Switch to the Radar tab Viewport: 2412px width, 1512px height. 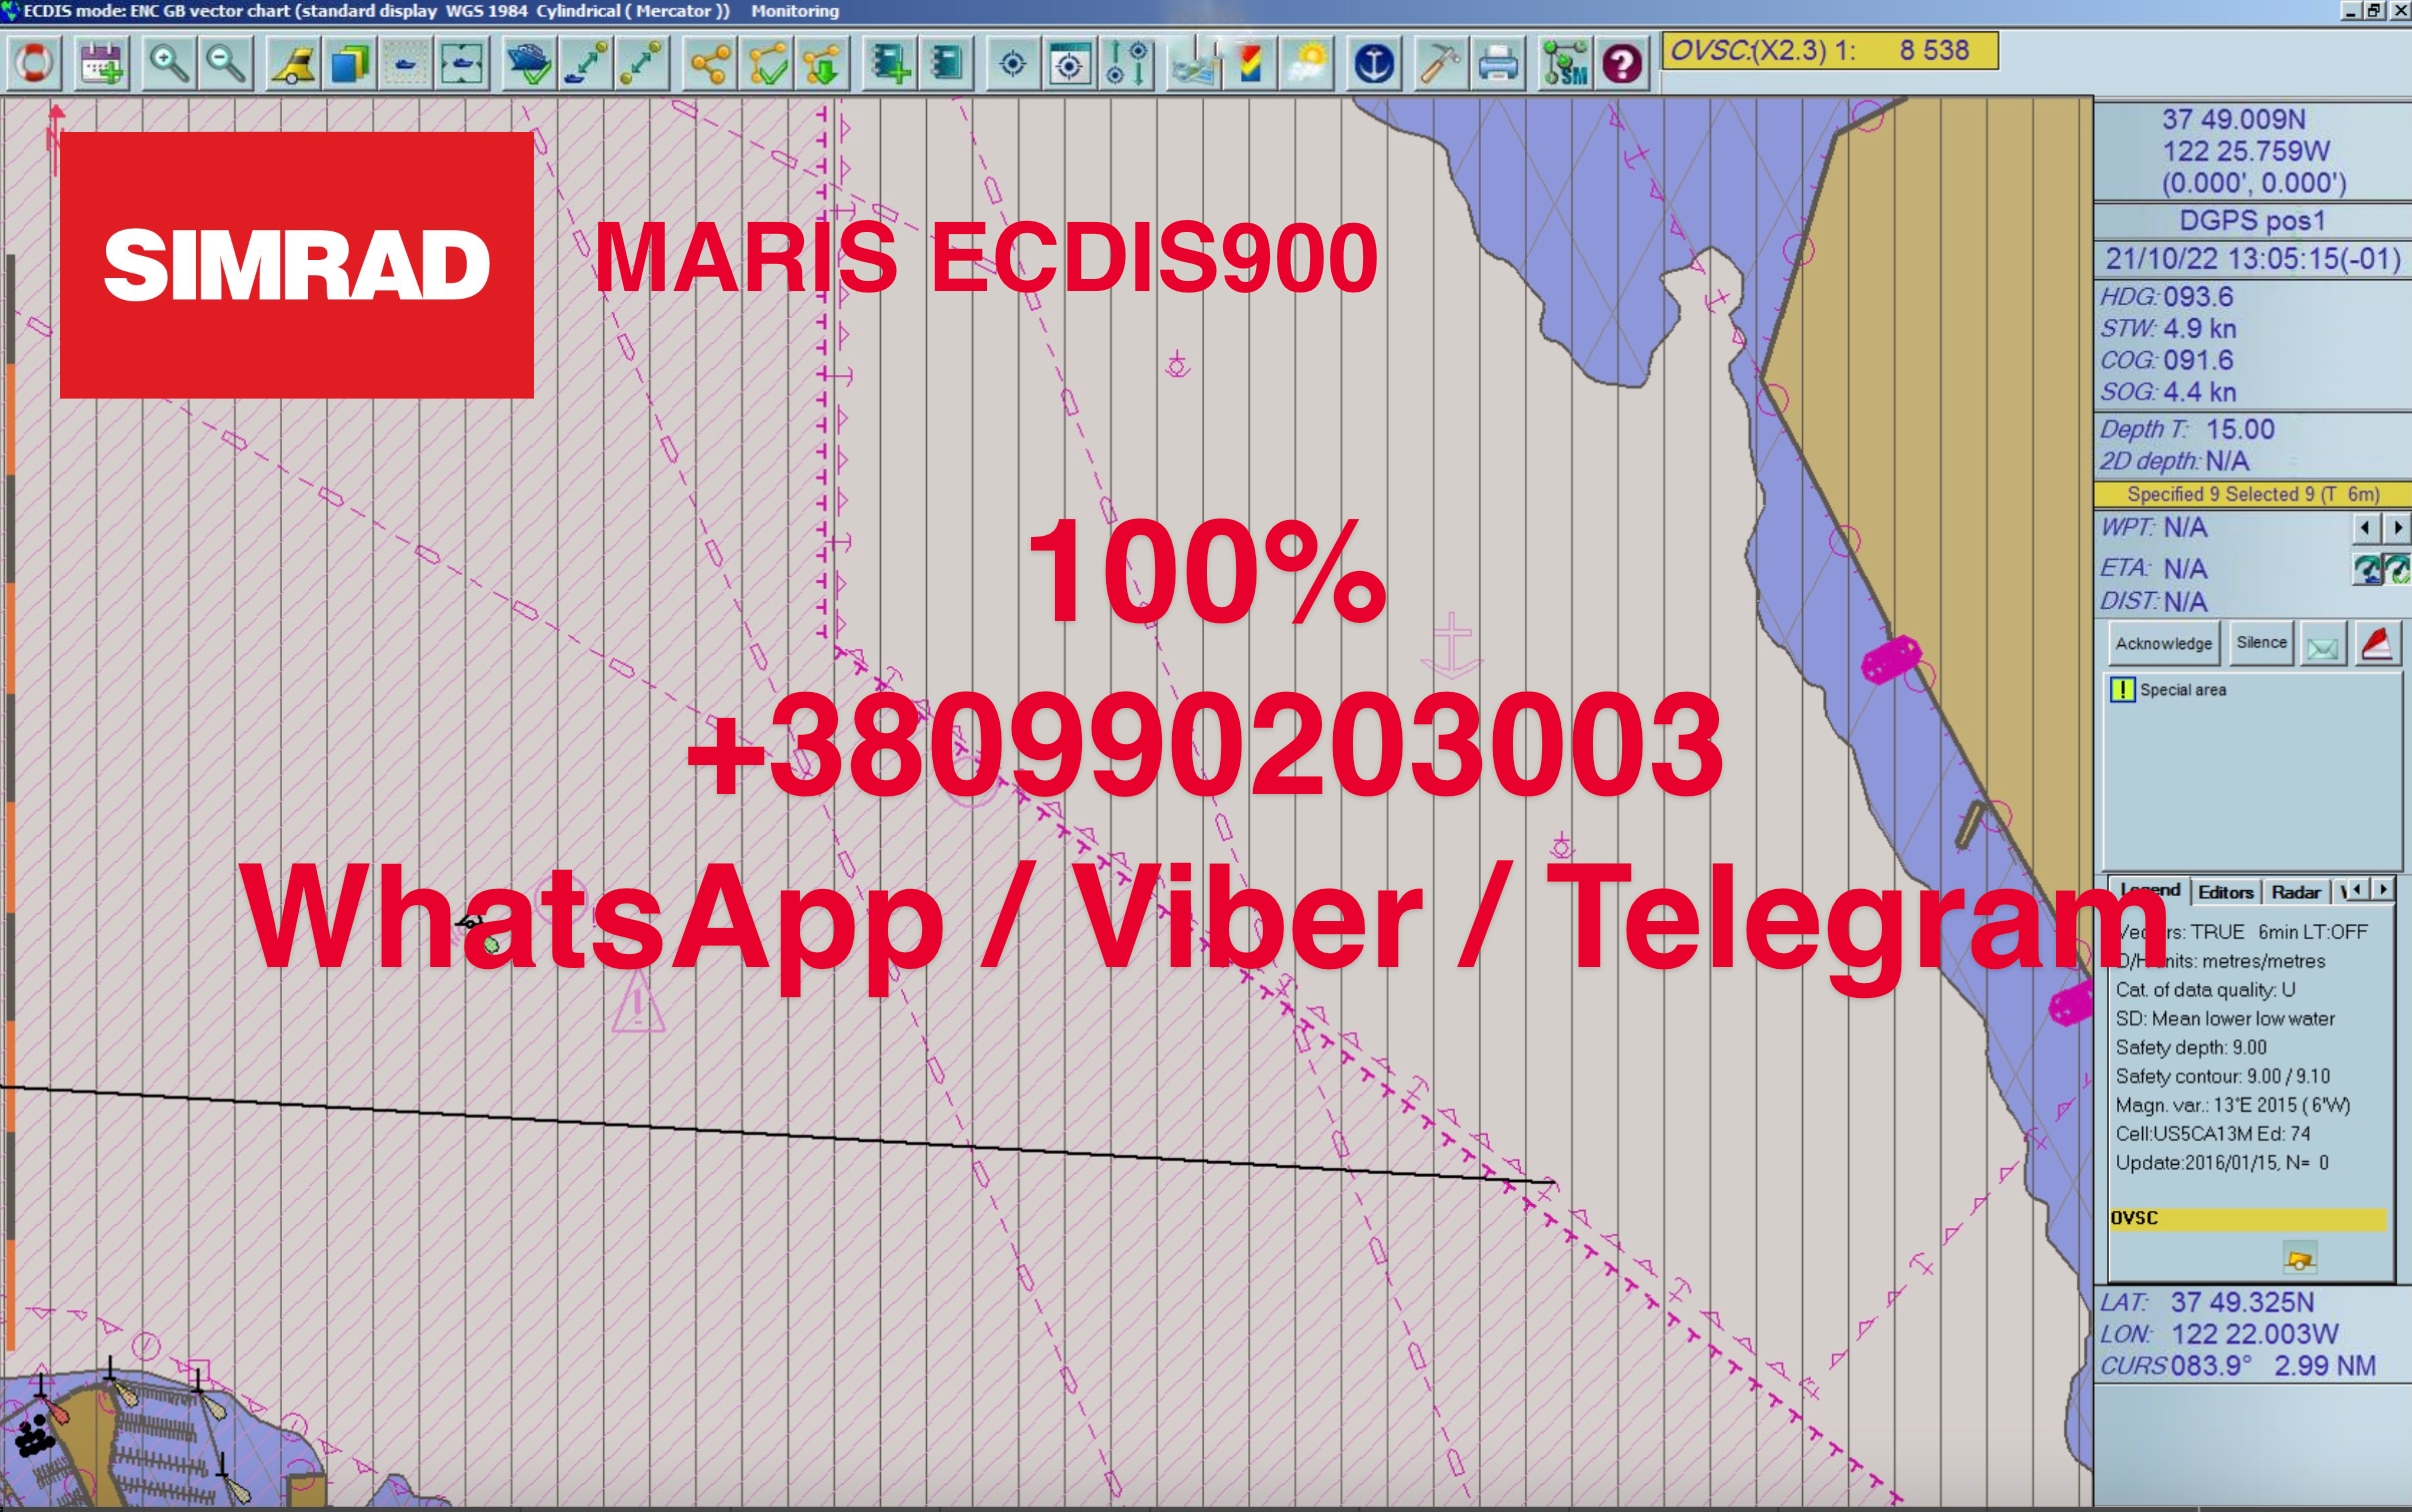point(2296,892)
